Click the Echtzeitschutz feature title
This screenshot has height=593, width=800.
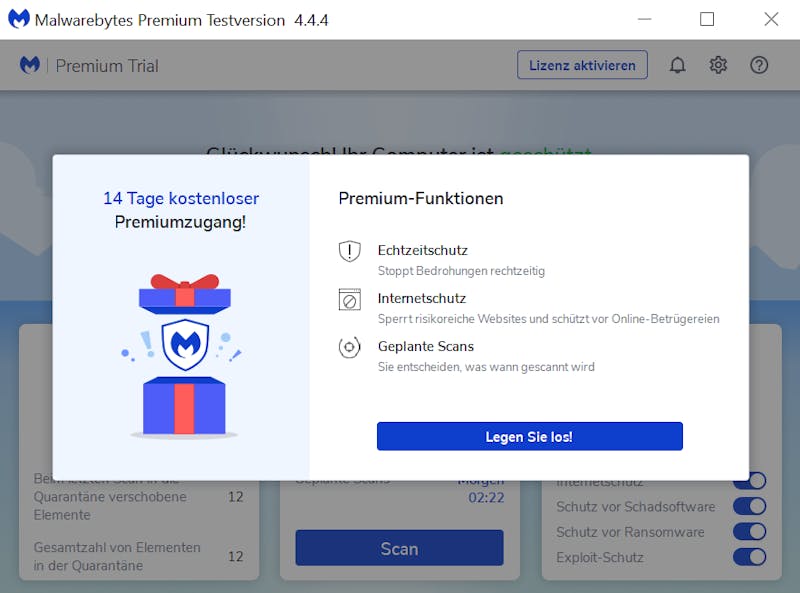[422, 251]
